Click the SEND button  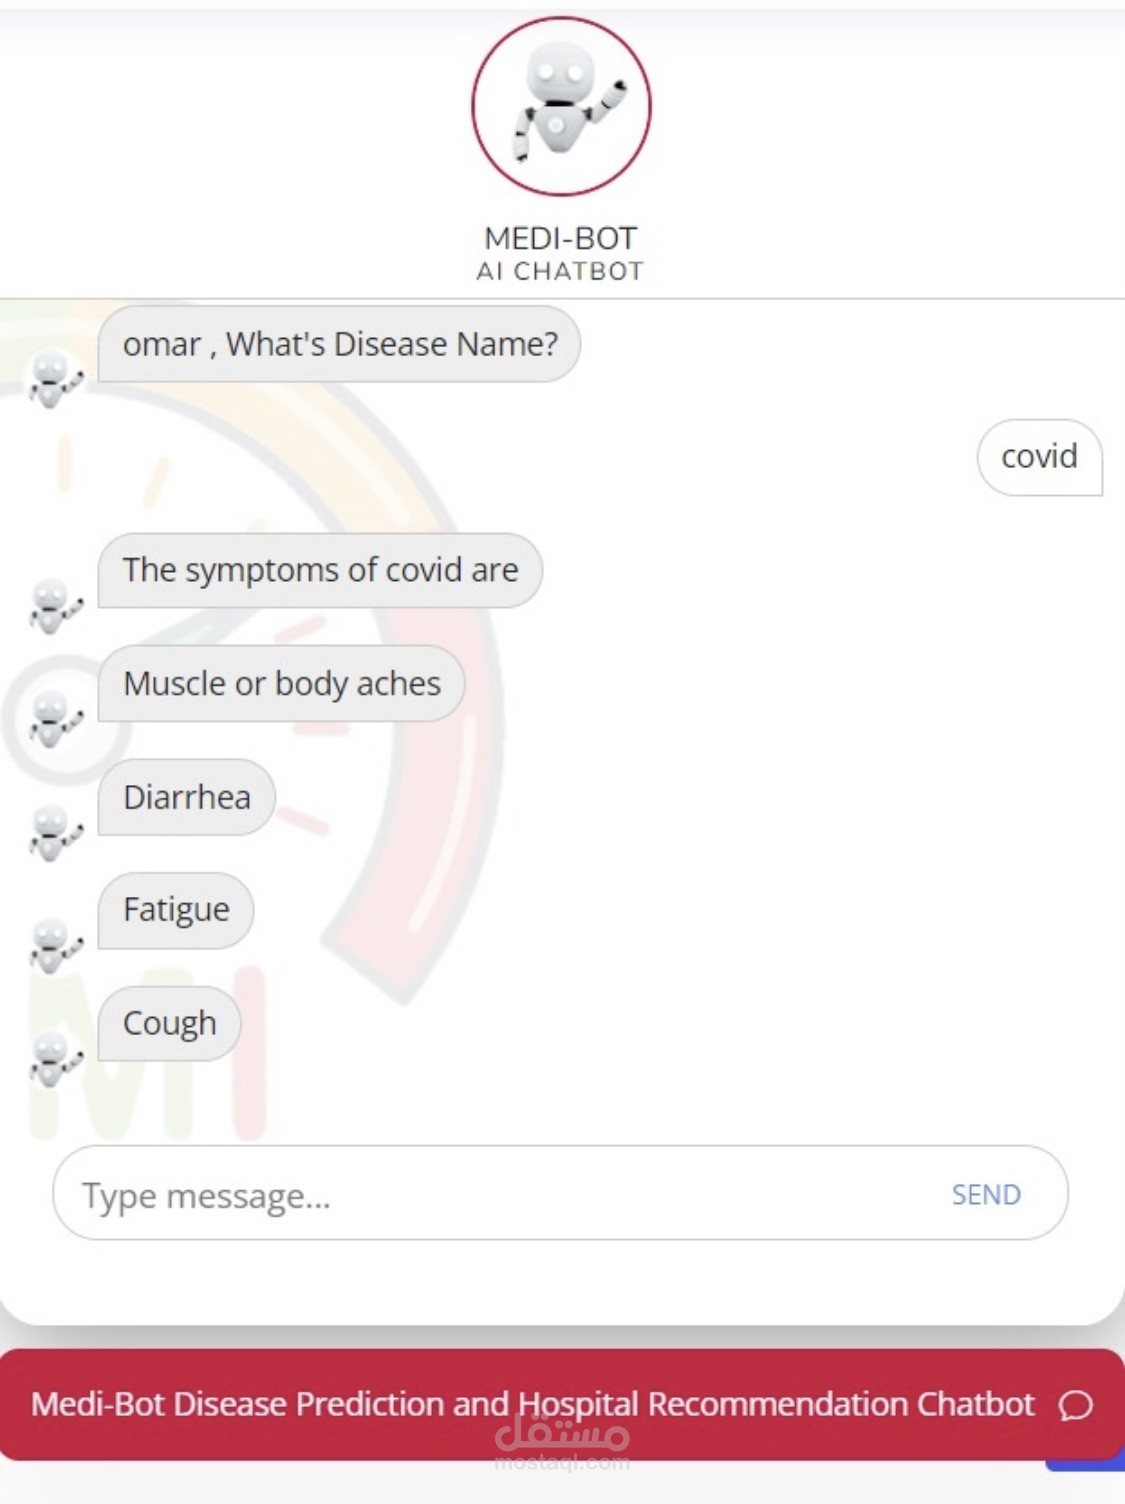[x=986, y=1194]
